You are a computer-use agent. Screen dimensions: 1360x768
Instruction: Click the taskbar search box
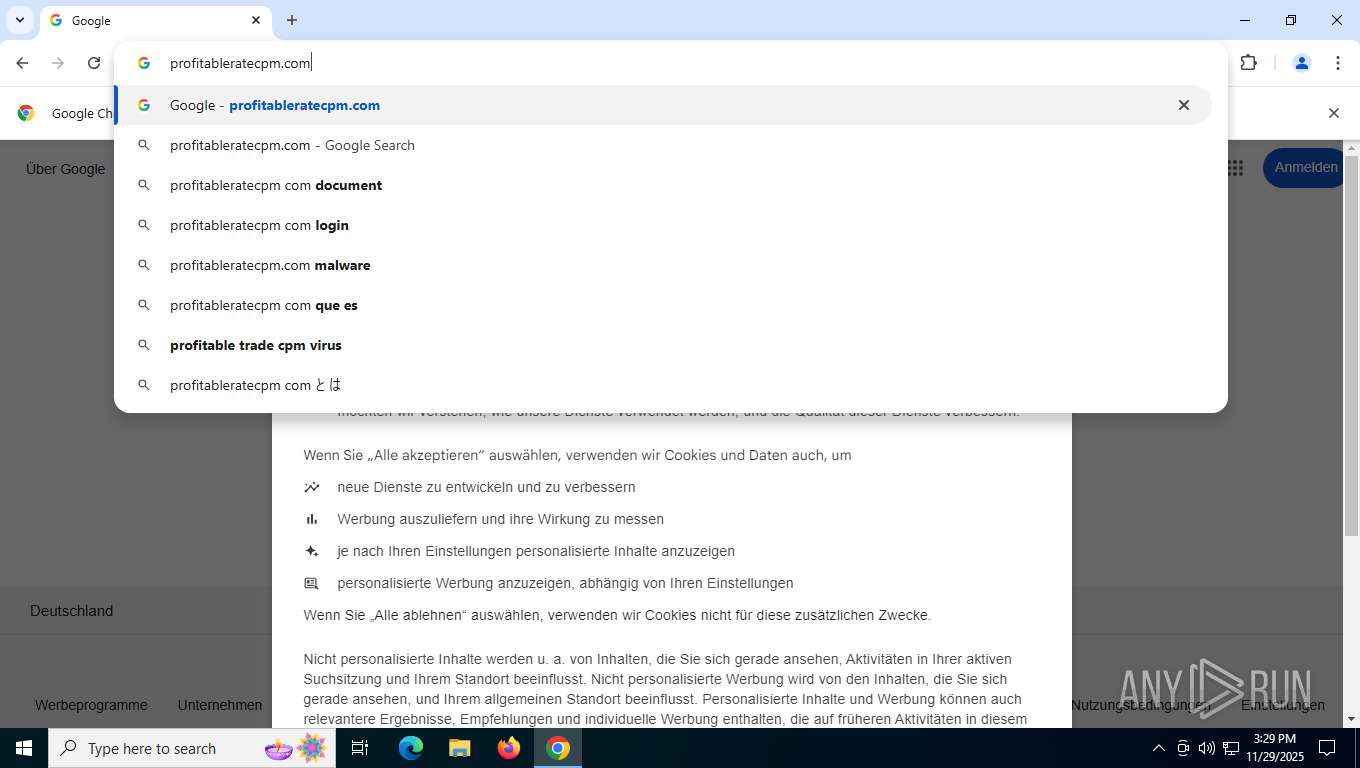click(190, 748)
